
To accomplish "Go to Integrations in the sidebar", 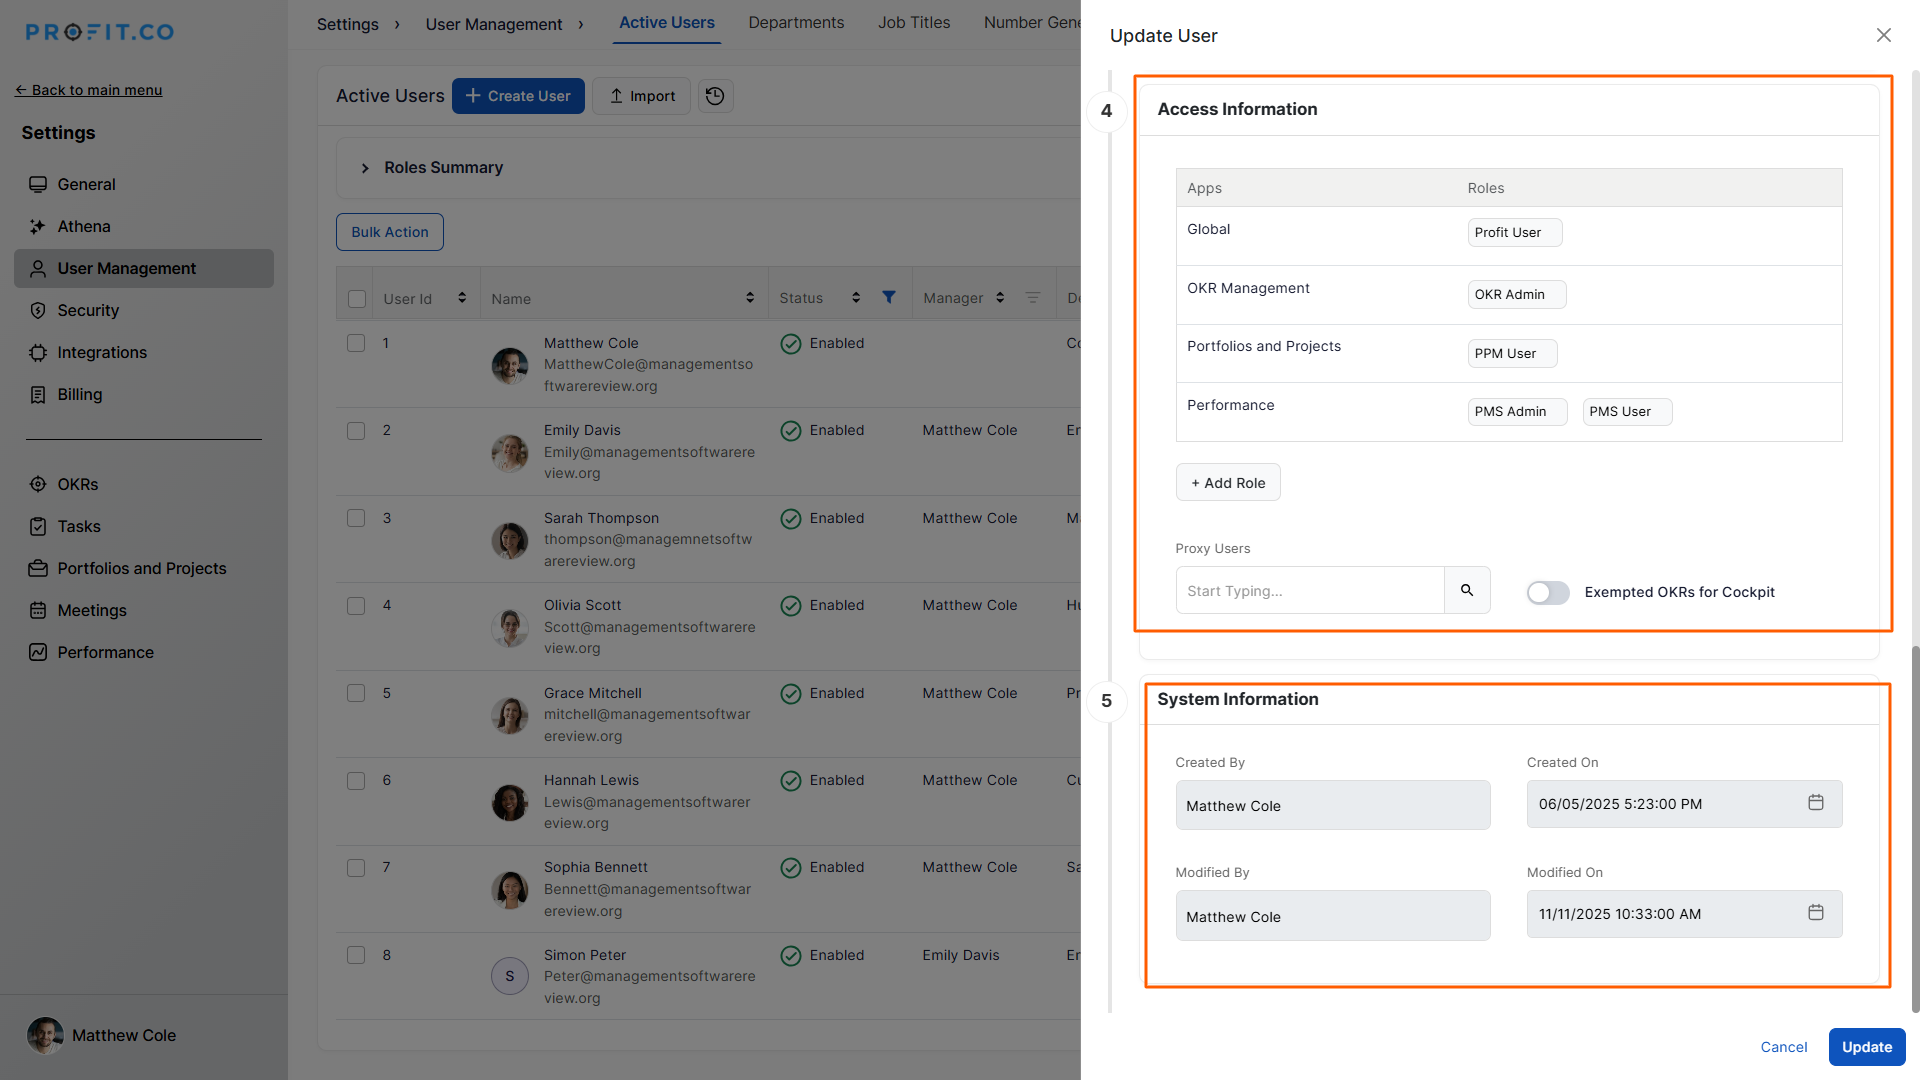I will pos(102,352).
